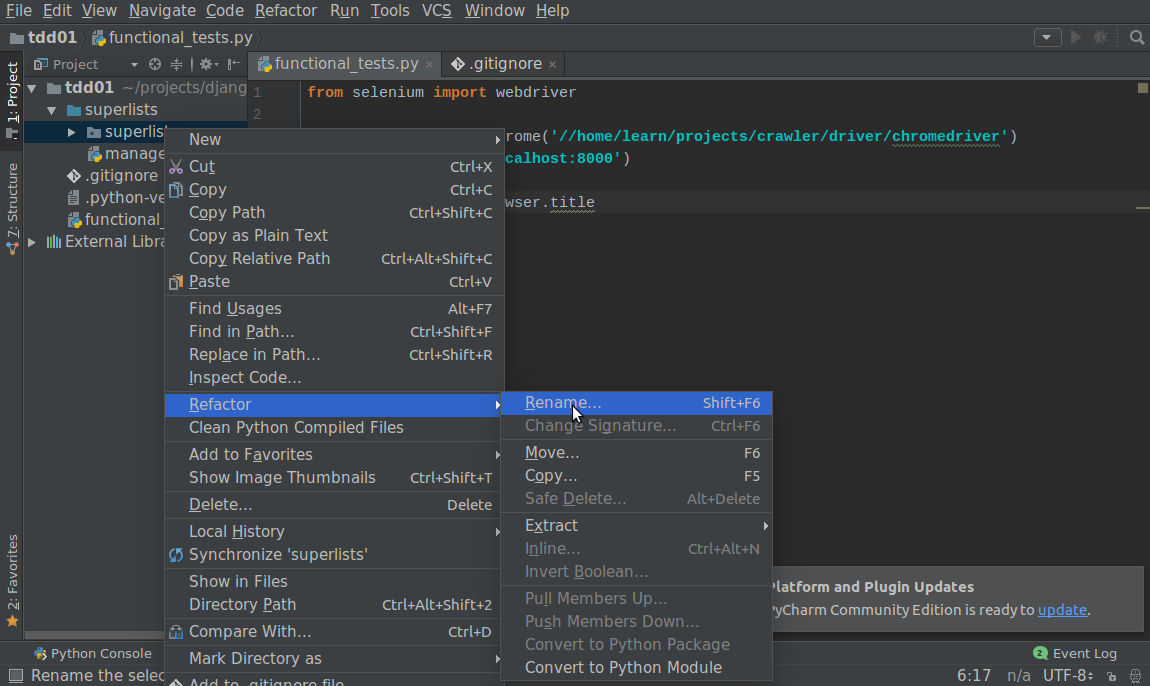Open the Project panel settings gear

(x=205, y=64)
